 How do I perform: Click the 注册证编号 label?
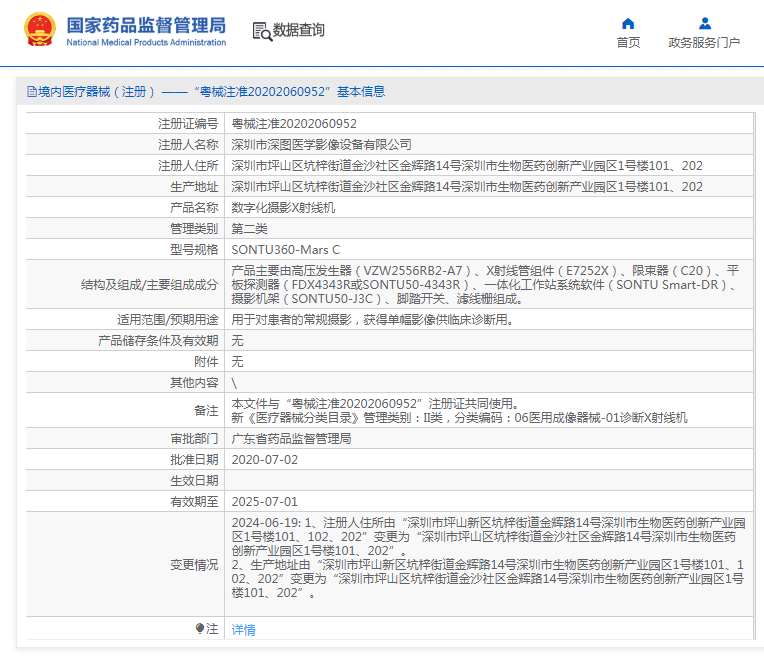click(188, 124)
